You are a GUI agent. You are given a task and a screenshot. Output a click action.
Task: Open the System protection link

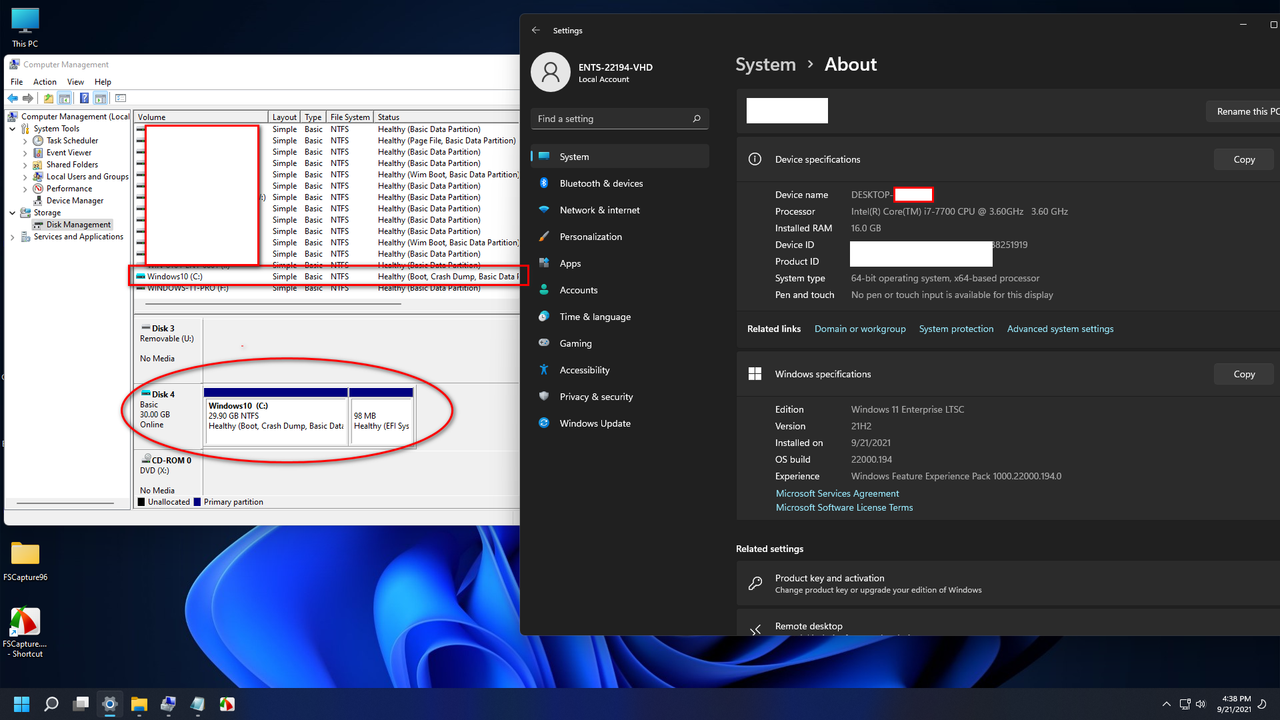click(956, 329)
